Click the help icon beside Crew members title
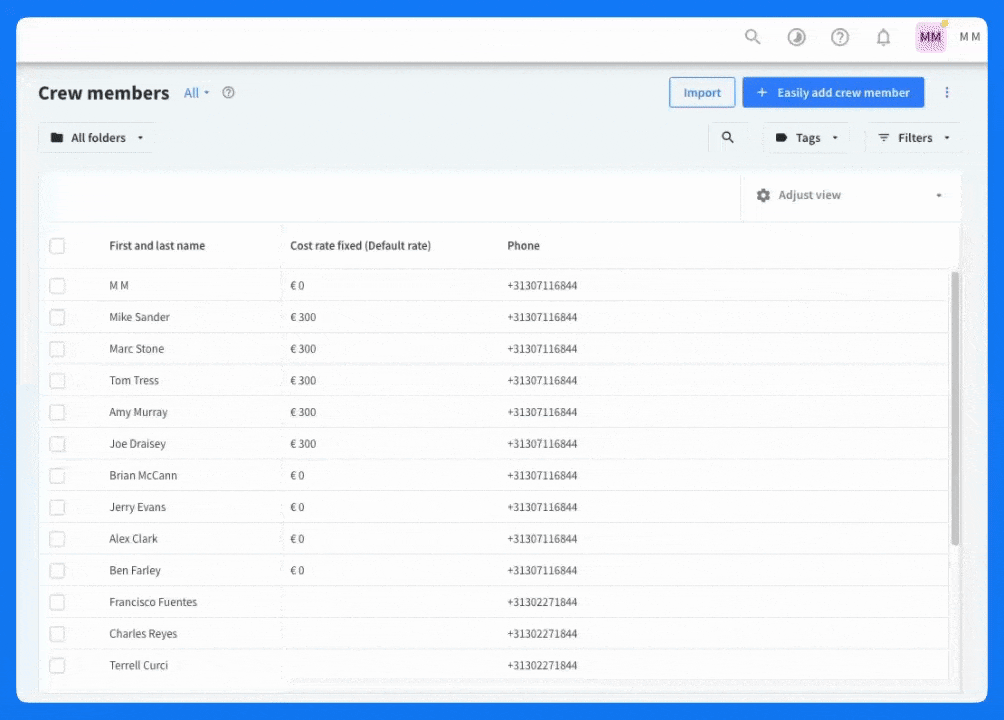The height and width of the screenshot is (720, 1004). 228,92
